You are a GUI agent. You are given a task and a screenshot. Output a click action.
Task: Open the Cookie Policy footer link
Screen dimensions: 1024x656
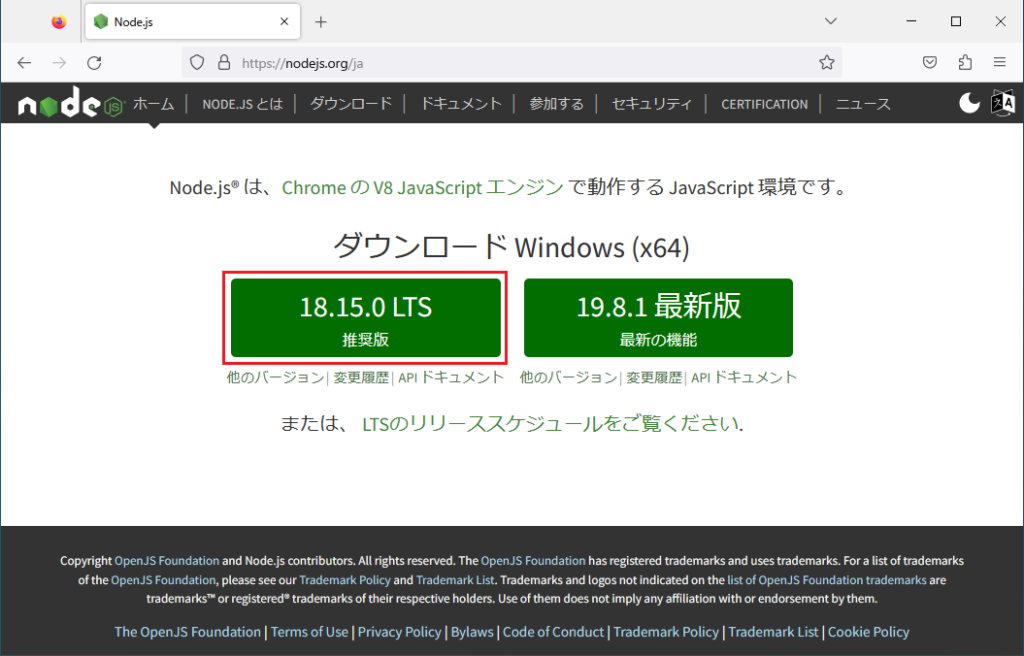click(869, 632)
